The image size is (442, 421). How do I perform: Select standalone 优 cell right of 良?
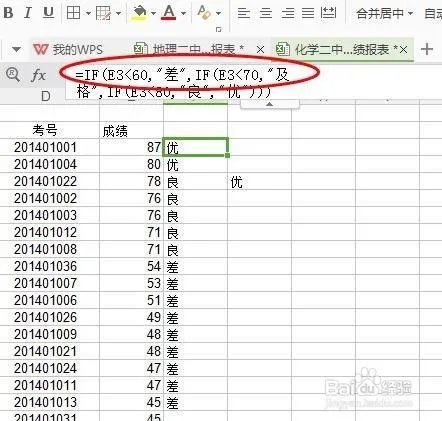tap(259, 181)
